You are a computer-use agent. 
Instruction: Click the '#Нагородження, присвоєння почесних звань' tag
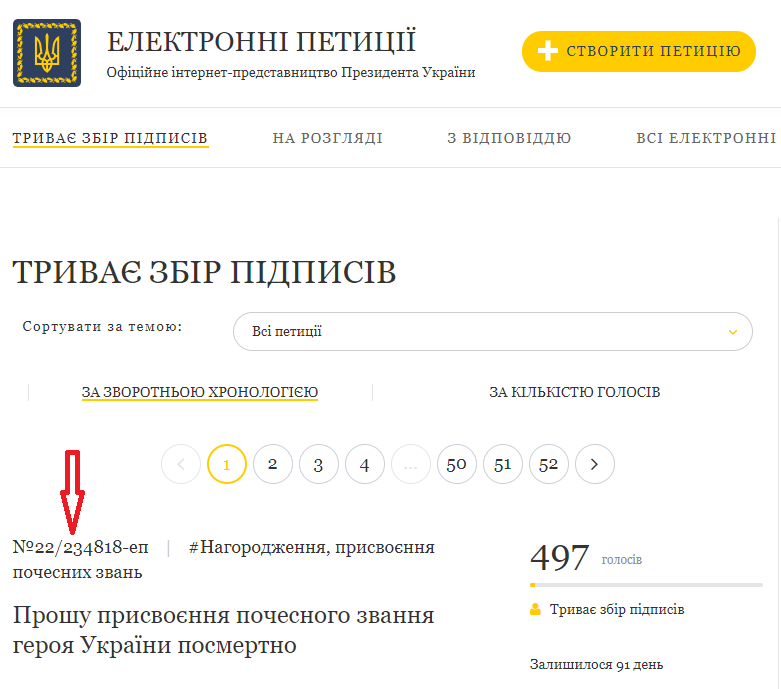click(224, 559)
